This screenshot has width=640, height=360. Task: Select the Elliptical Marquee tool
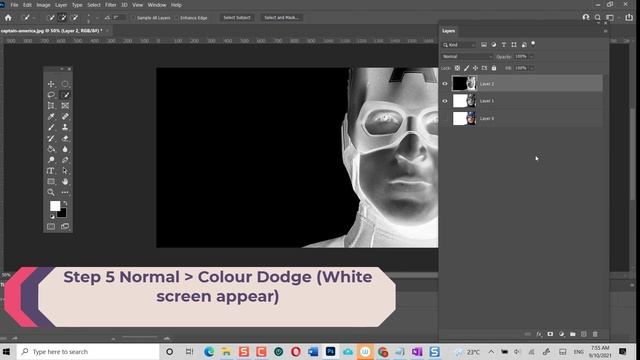tap(65, 84)
